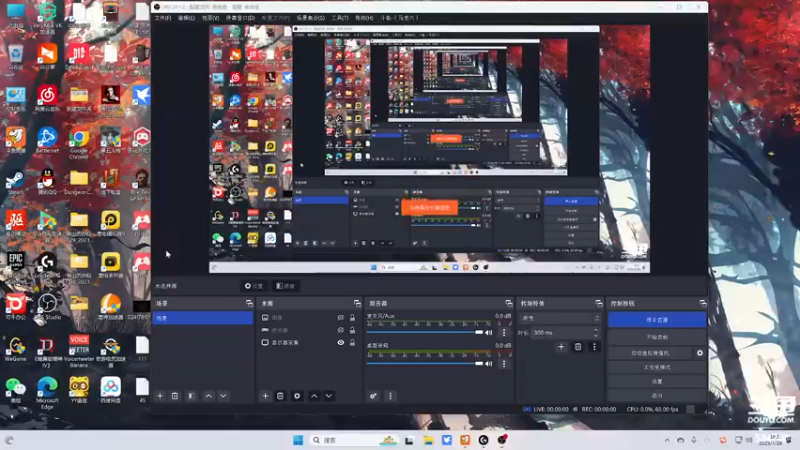Open transition type dropdown
The image size is (800, 450).
pos(560,318)
